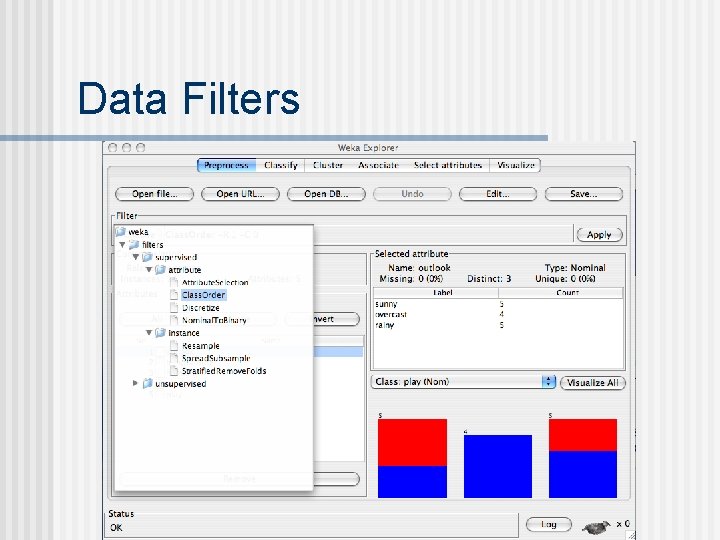Screen dimensions: 720x540
Task: Click the rainy row in label table
Action: tap(498, 325)
